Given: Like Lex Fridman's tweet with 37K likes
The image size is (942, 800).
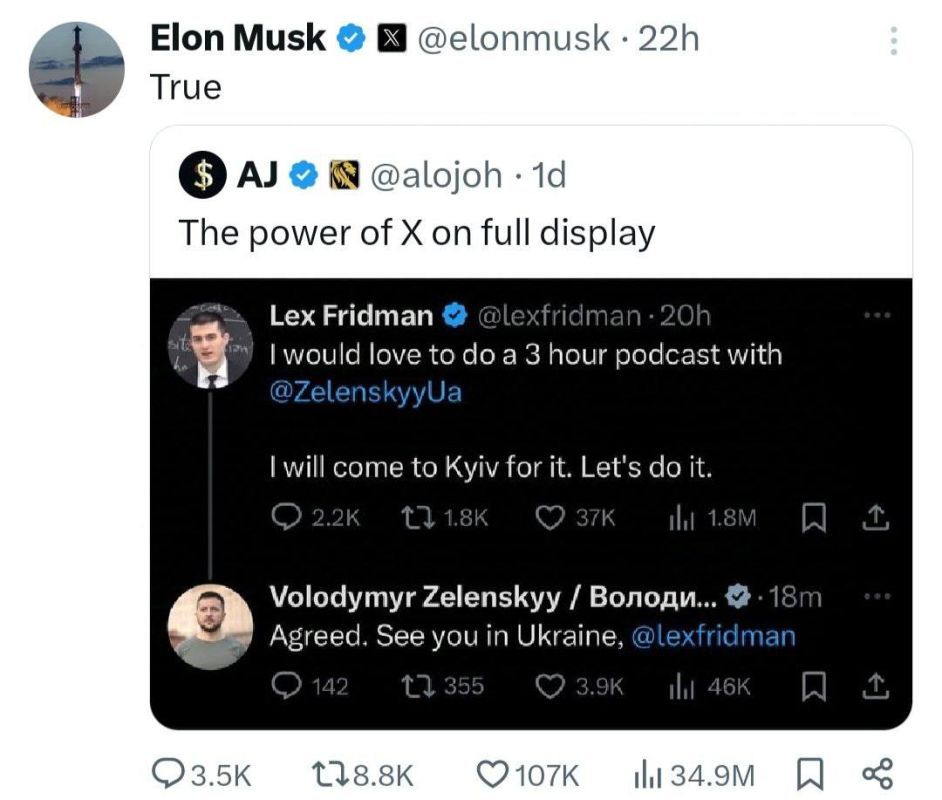Looking at the screenshot, I should [x=550, y=517].
